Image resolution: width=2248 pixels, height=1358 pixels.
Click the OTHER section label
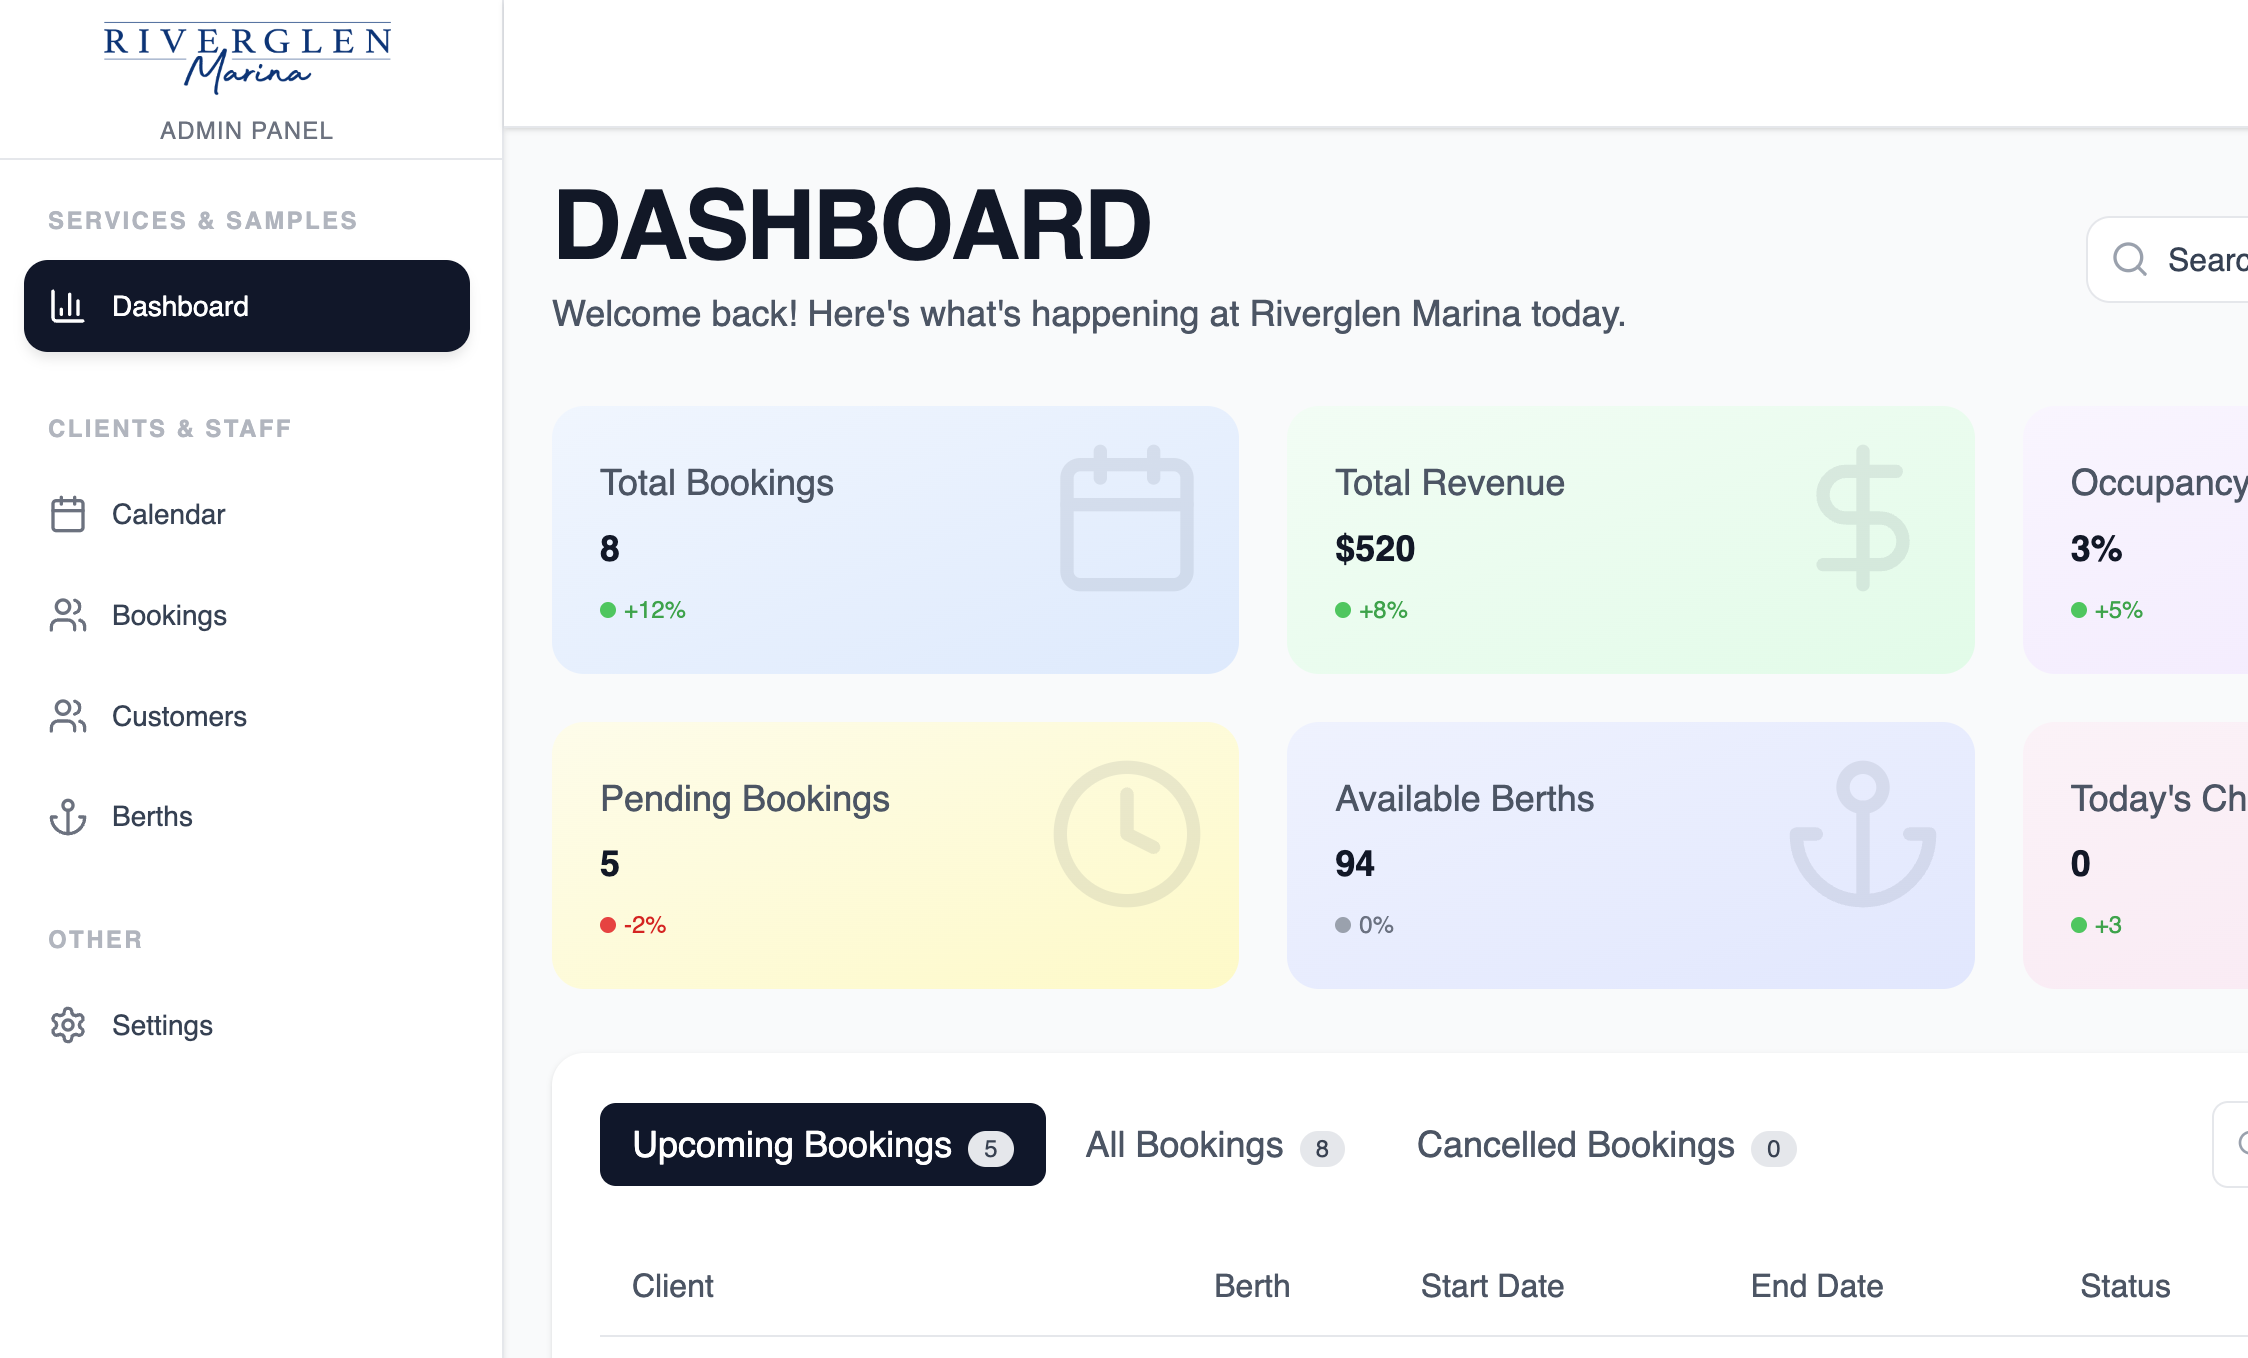[96, 939]
